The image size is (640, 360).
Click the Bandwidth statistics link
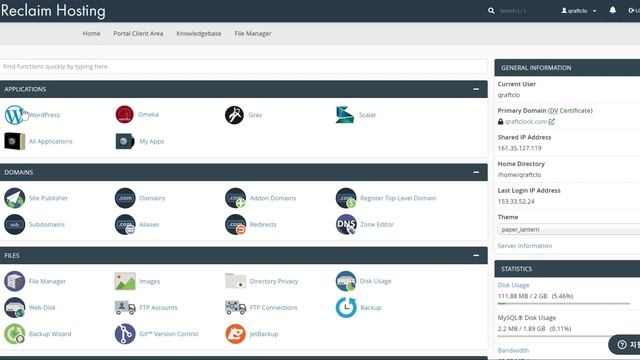pos(513,350)
